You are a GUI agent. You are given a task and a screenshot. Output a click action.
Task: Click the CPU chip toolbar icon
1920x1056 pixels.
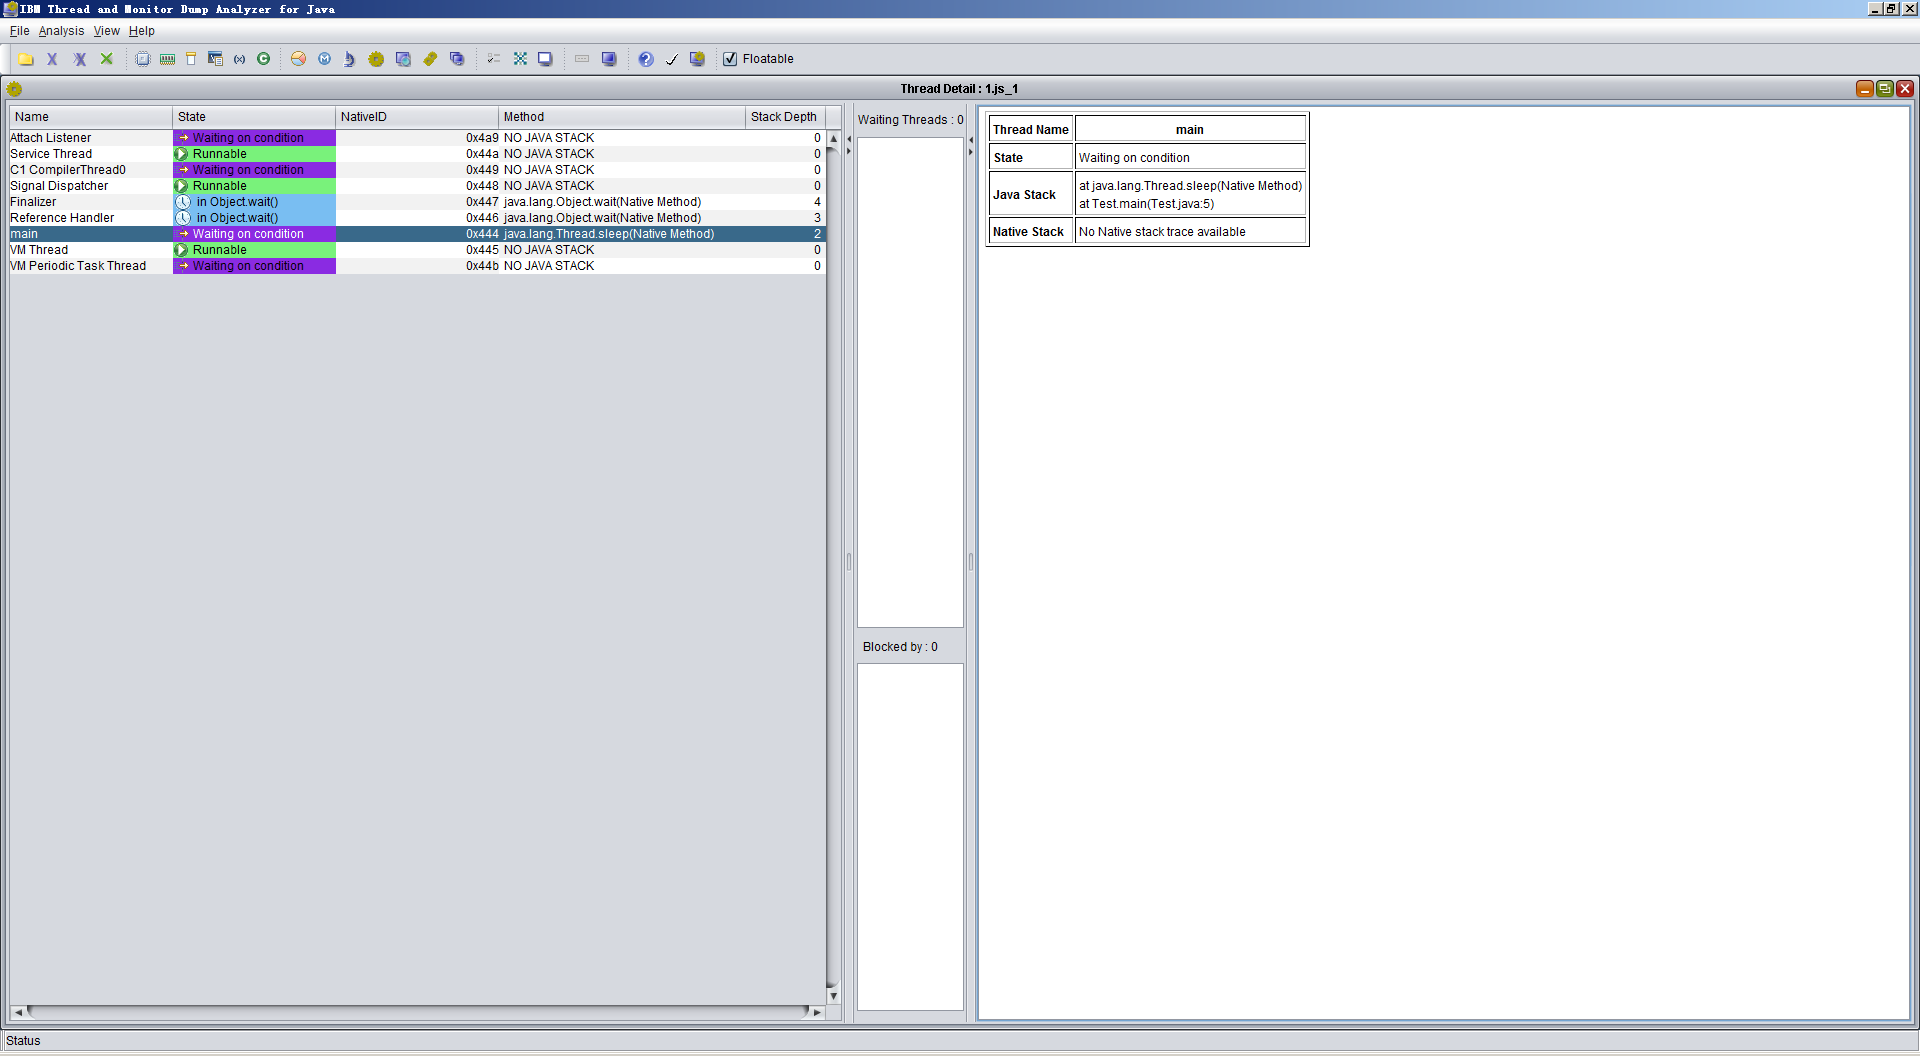coord(143,59)
